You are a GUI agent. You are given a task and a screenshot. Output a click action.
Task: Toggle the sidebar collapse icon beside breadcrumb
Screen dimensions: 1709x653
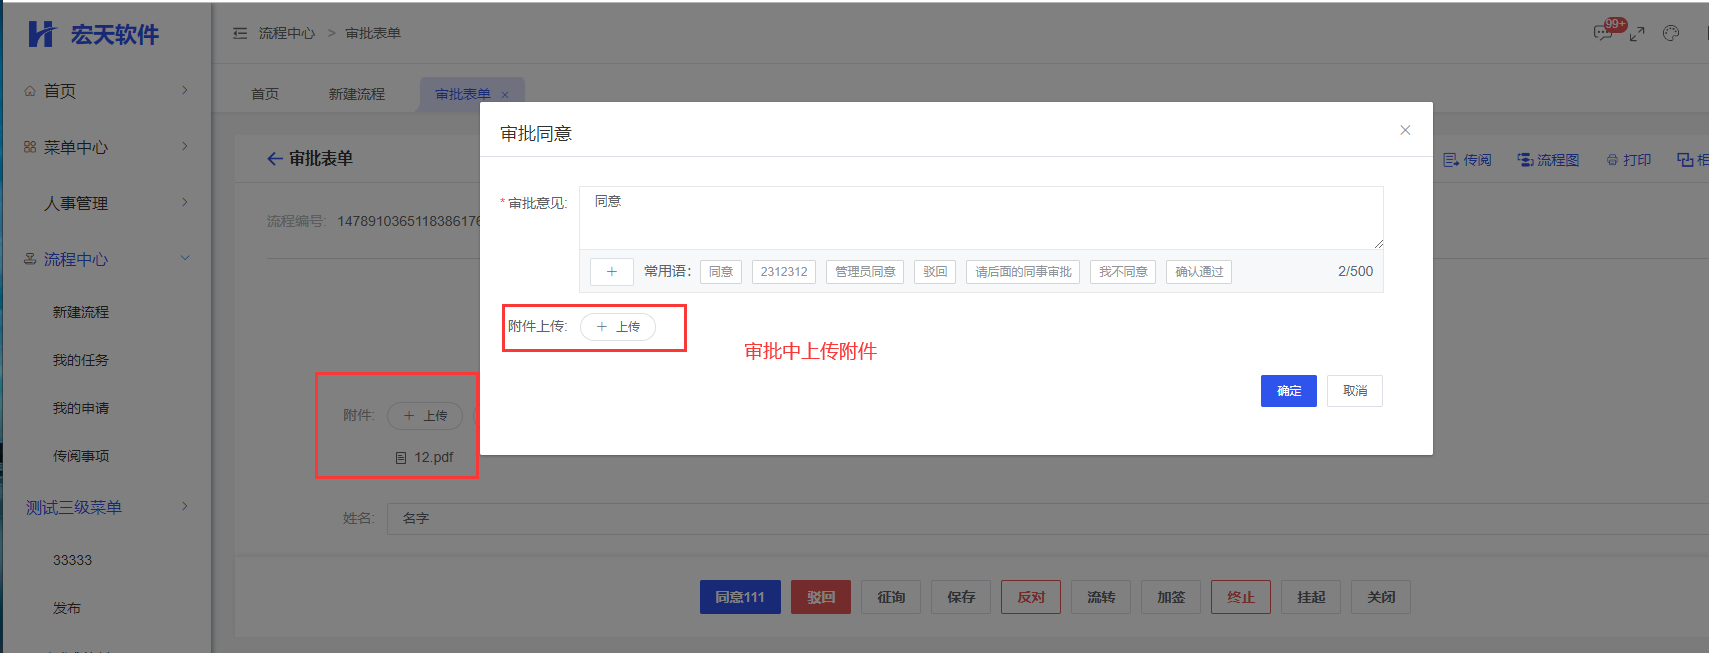coord(240,33)
